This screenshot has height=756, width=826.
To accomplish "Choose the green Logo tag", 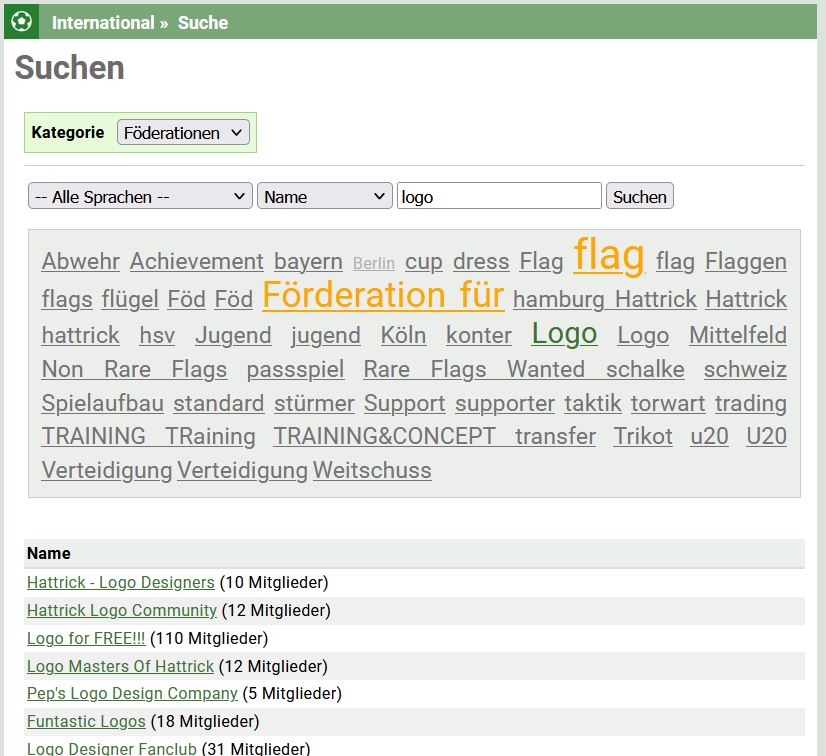I will click(x=564, y=334).
